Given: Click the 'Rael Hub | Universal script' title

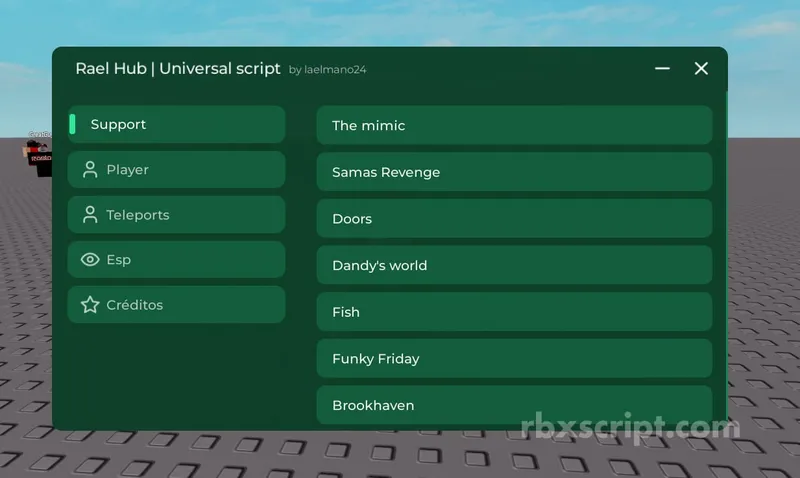Looking at the screenshot, I should pos(178,68).
